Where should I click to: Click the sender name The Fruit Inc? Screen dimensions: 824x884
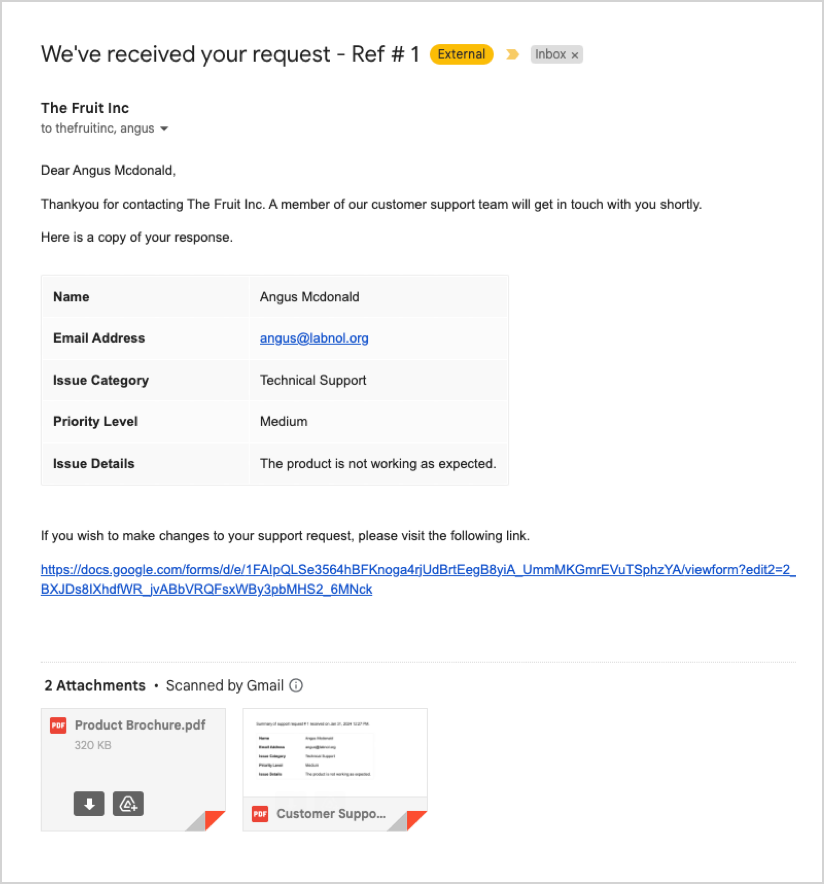pos(85,108)
